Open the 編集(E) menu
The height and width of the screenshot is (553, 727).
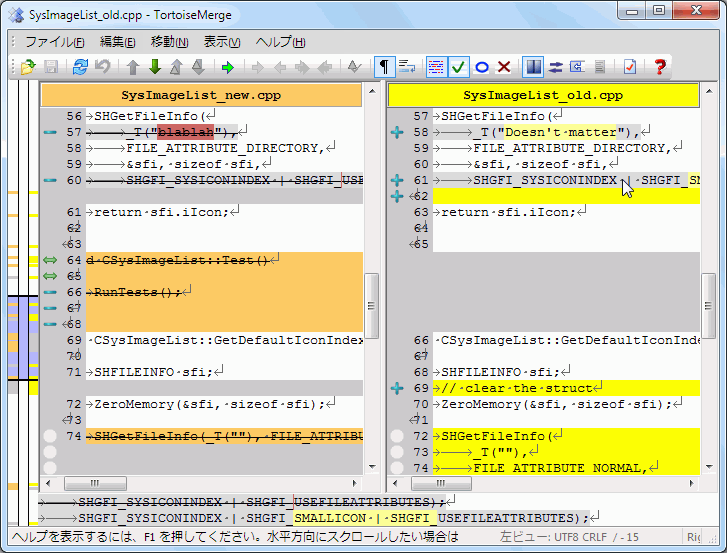117,42
